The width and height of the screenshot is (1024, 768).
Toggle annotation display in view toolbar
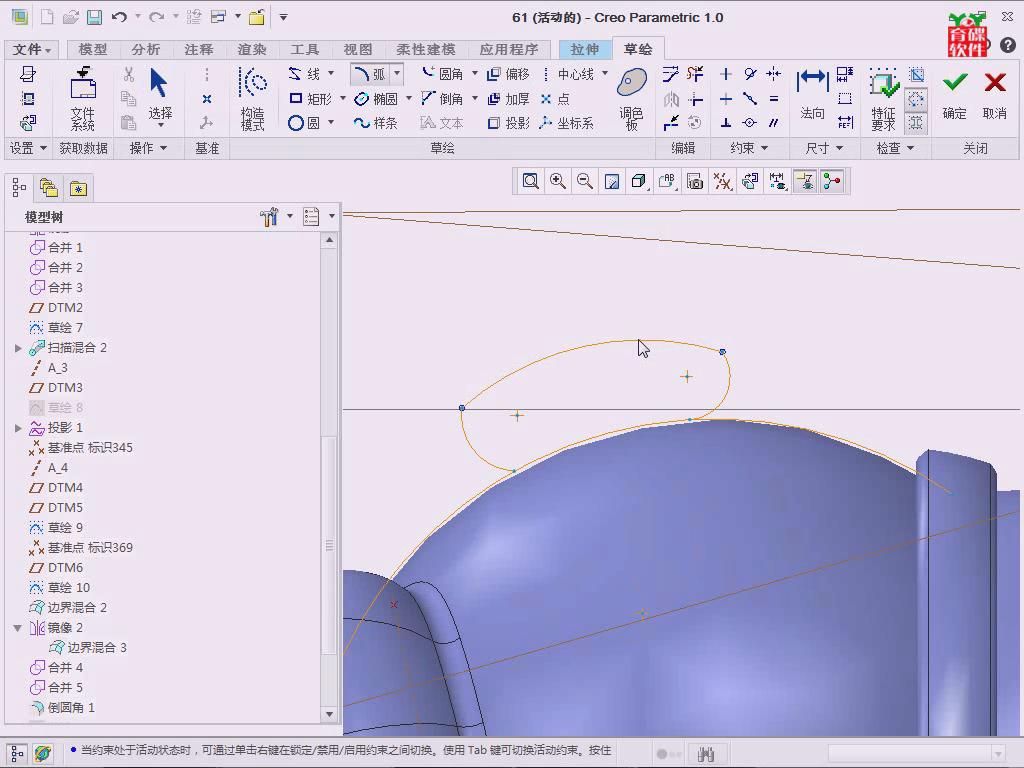point(805,181)
